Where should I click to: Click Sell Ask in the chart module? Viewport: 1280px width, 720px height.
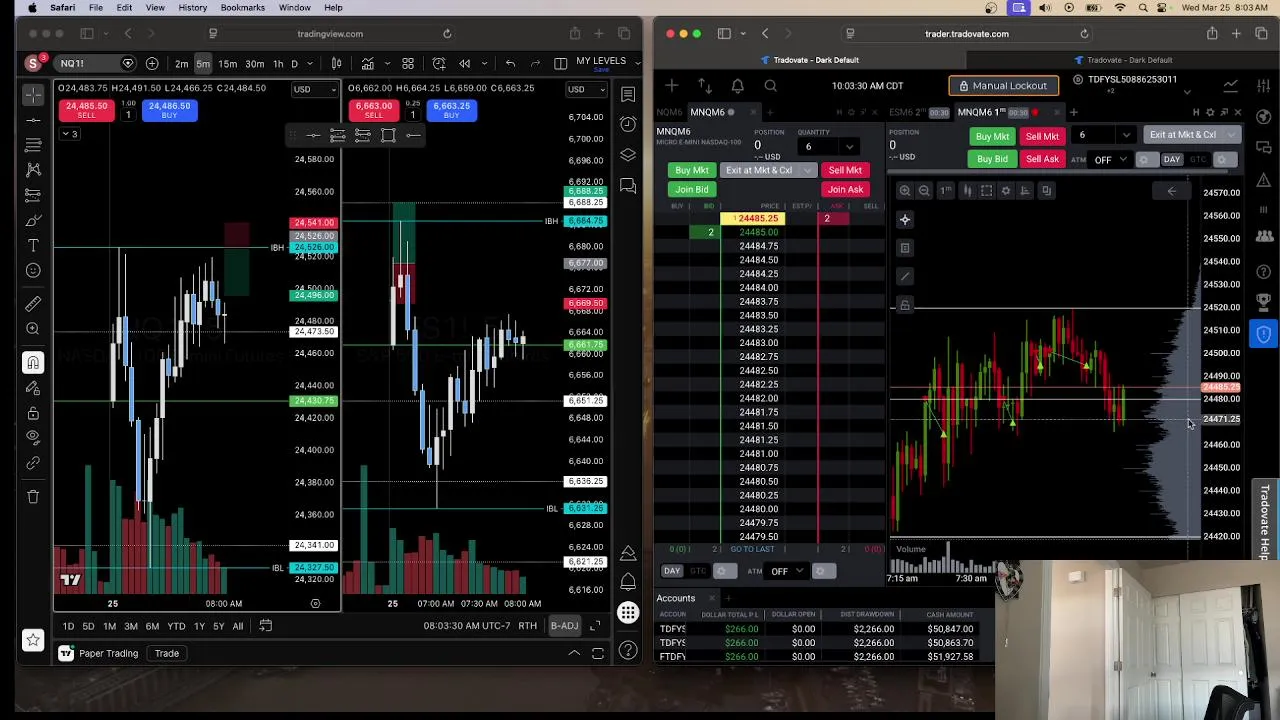point(1041,159)
